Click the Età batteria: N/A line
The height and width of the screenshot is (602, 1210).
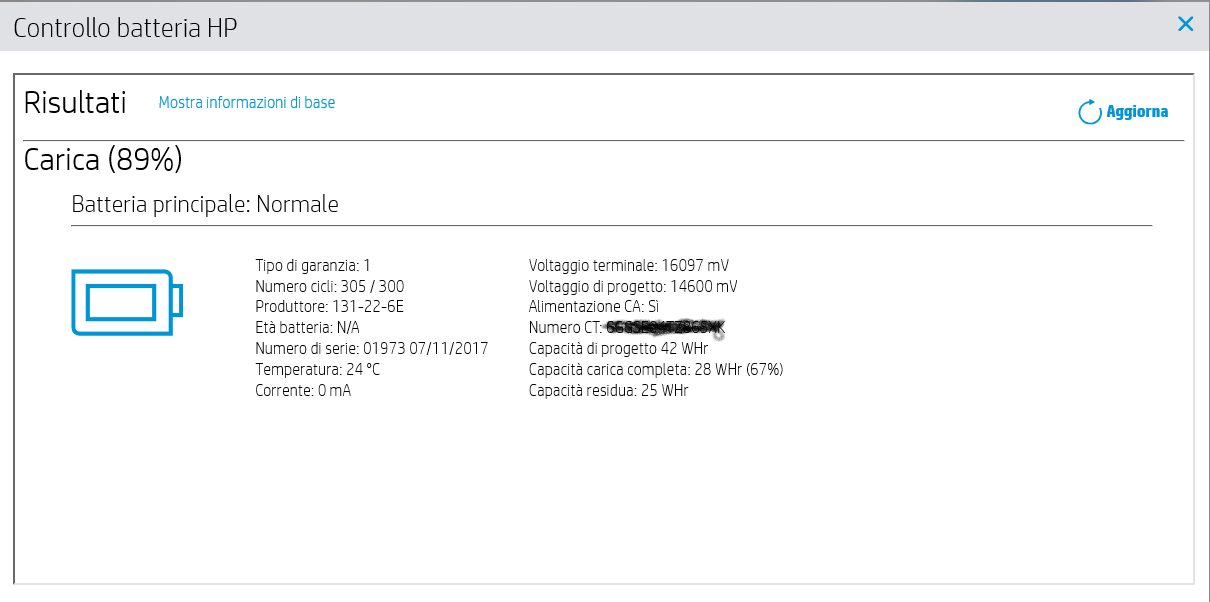point(308,328)
